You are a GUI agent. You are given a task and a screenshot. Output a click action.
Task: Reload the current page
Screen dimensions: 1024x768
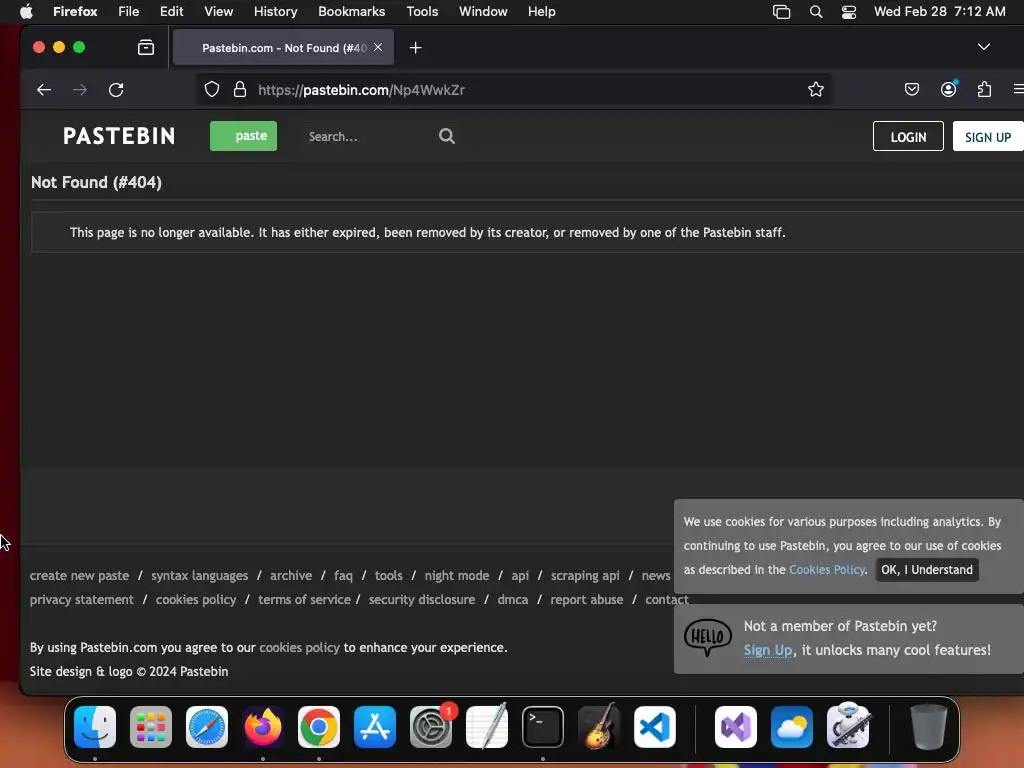click(116, 89)
